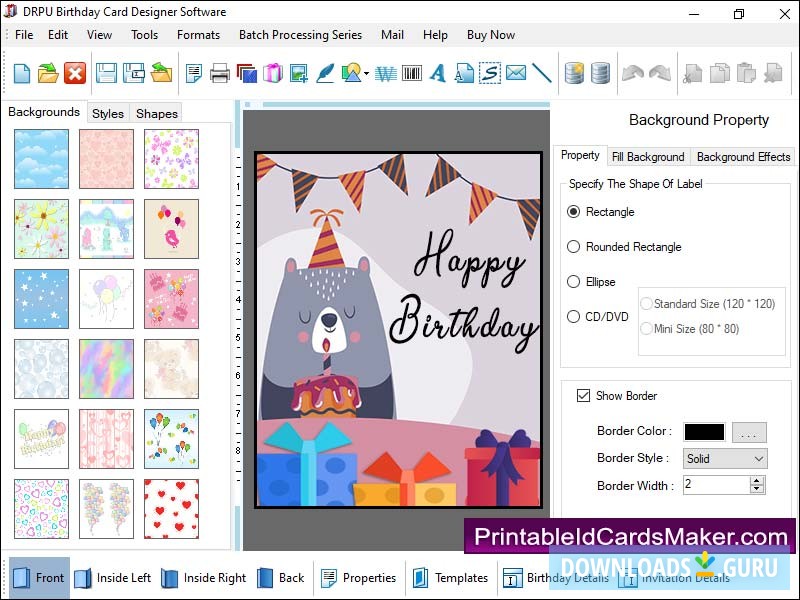Click the database connection icon
The image size is (800, 600).
click(575, 72)
